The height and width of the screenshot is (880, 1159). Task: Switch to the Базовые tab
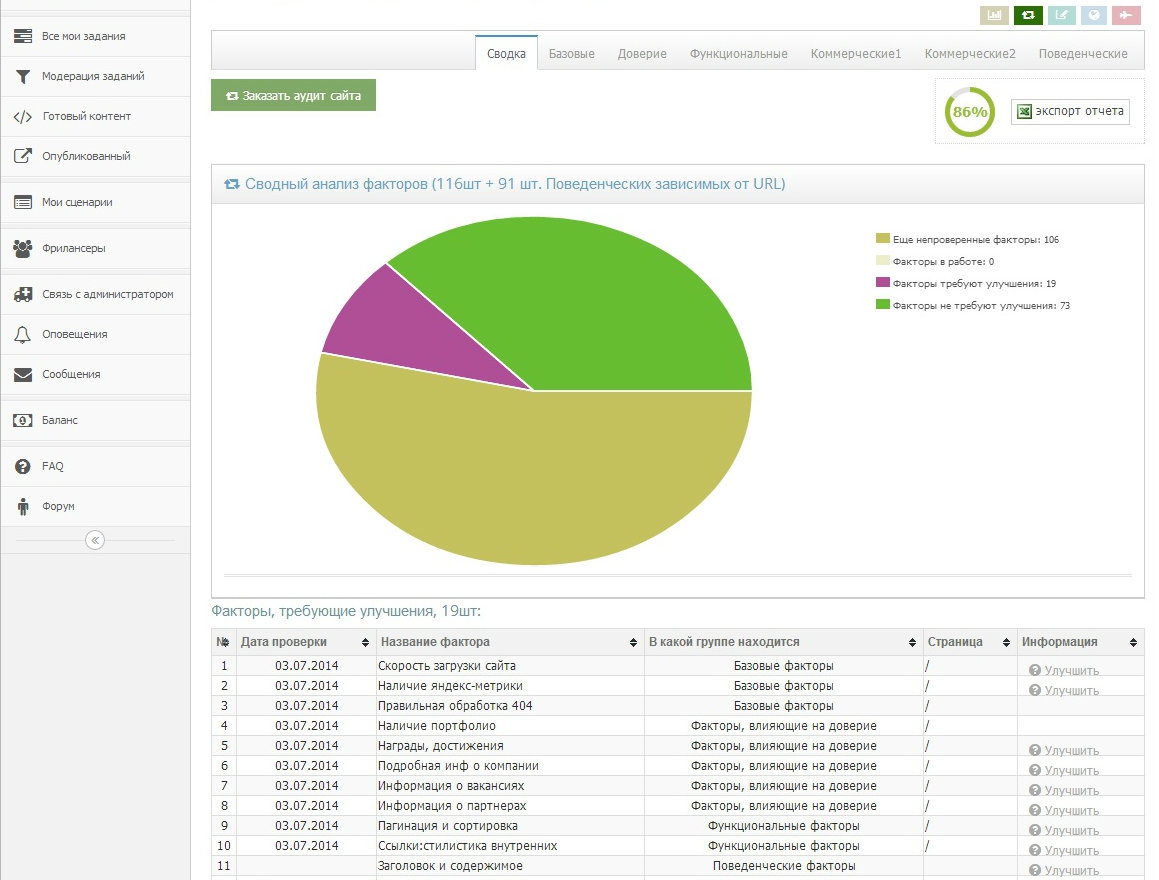tap(572, 54)
